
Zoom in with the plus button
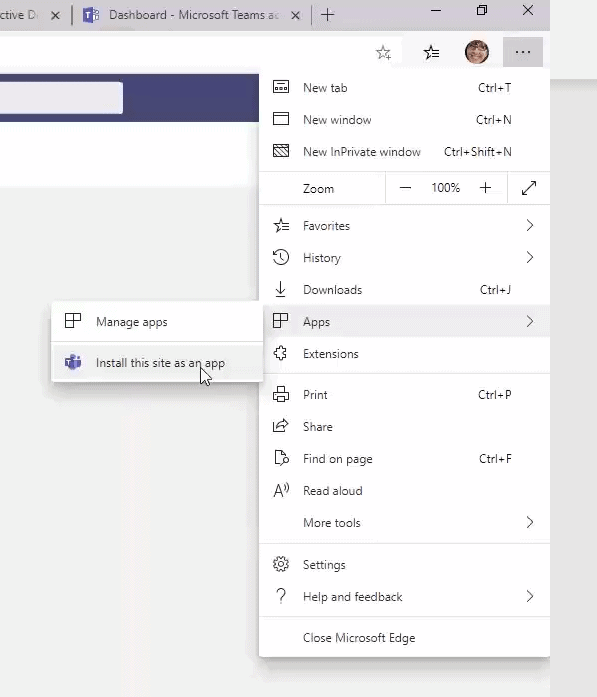485,188
